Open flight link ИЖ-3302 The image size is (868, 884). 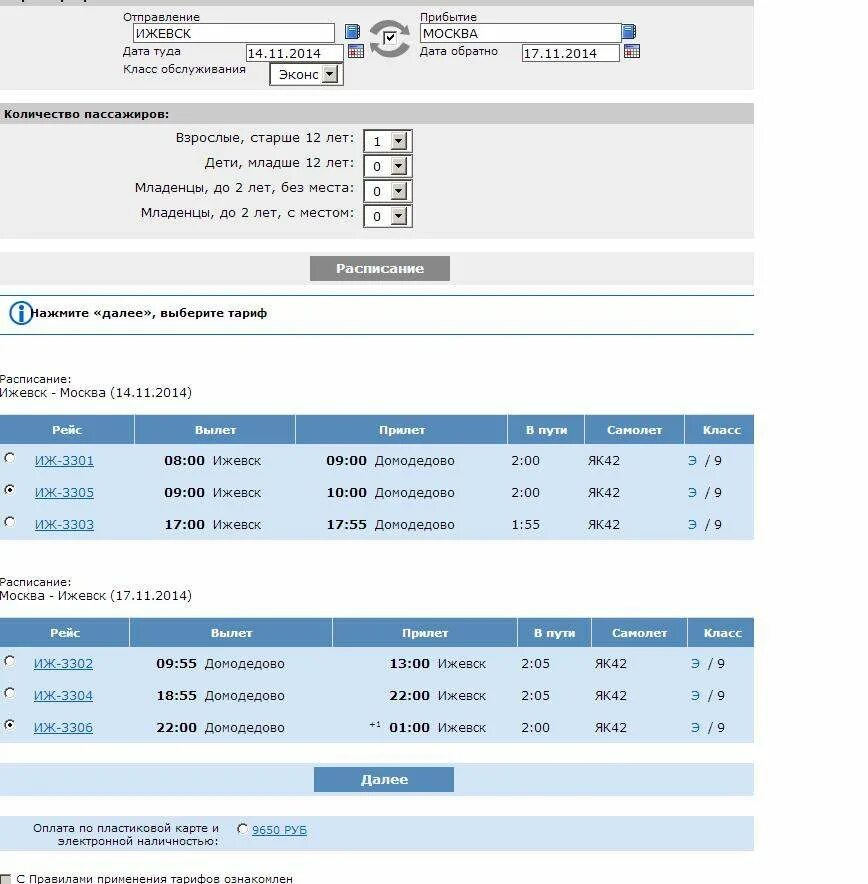point(63,664)
